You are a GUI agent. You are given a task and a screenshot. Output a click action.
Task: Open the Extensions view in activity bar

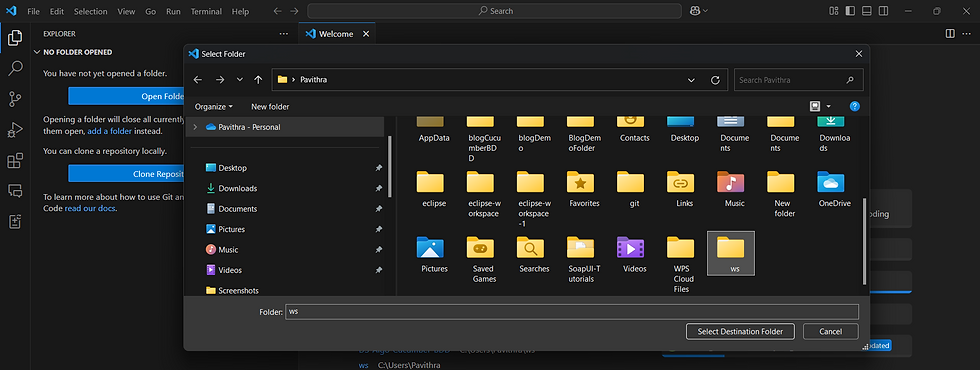(15, 160)
